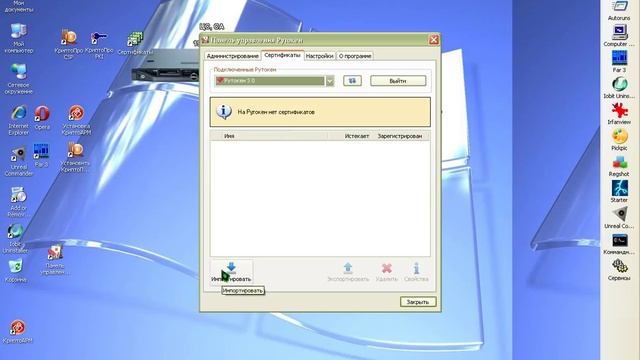Launch Командная строка from side panel

[x=619, y=244]
